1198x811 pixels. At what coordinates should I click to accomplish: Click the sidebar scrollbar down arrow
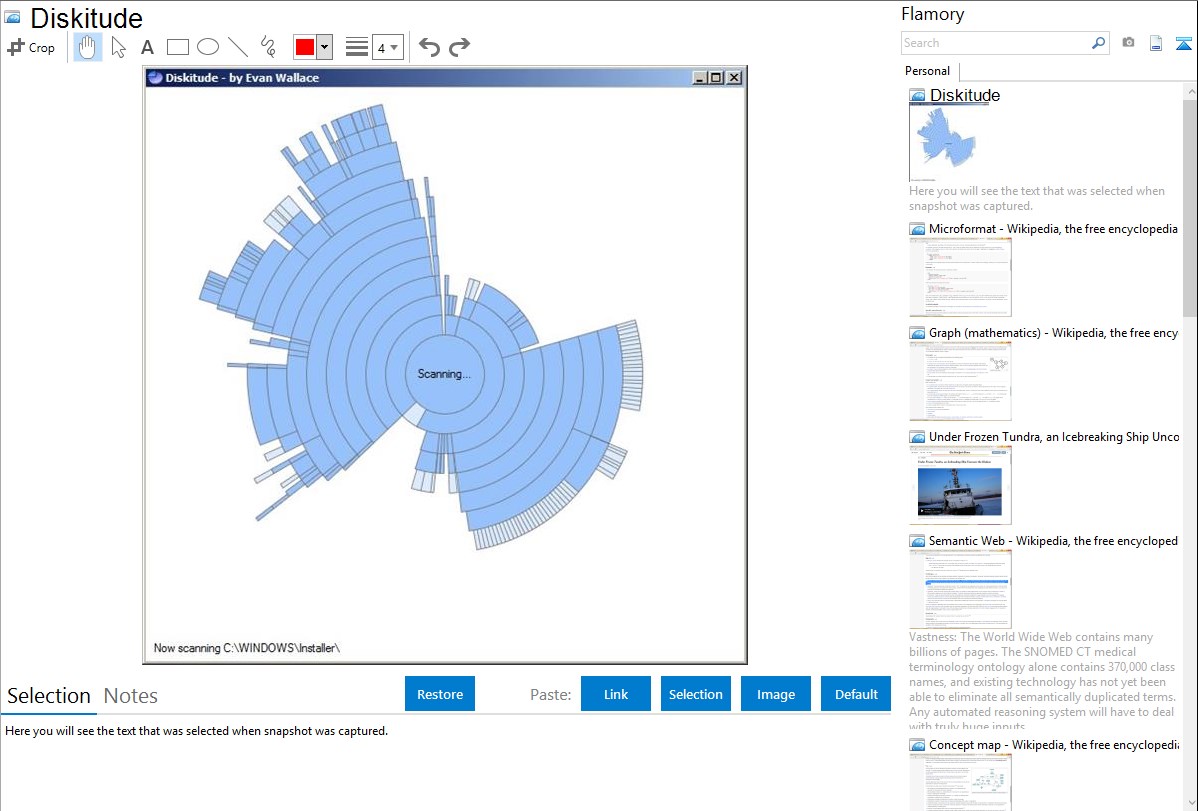click(1191, 803)
